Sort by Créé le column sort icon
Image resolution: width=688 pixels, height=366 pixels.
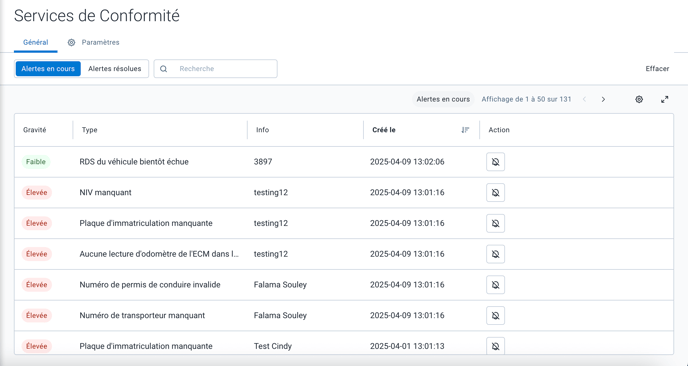(x=466, y=130)
